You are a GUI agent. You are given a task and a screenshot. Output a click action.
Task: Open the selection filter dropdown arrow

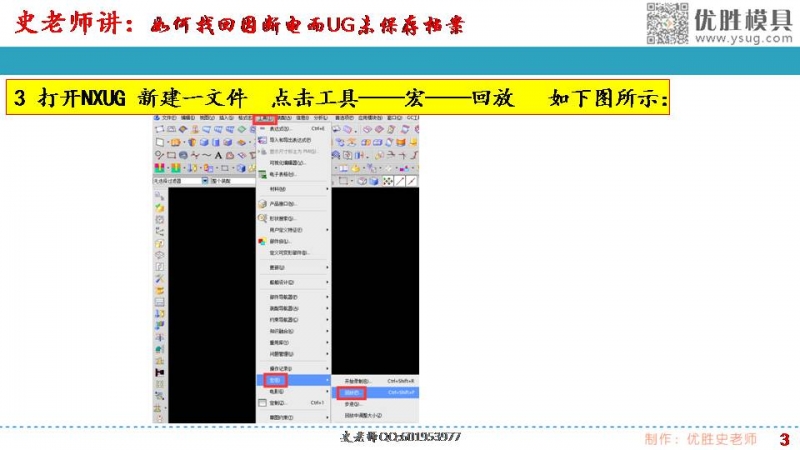click(205, 181)
